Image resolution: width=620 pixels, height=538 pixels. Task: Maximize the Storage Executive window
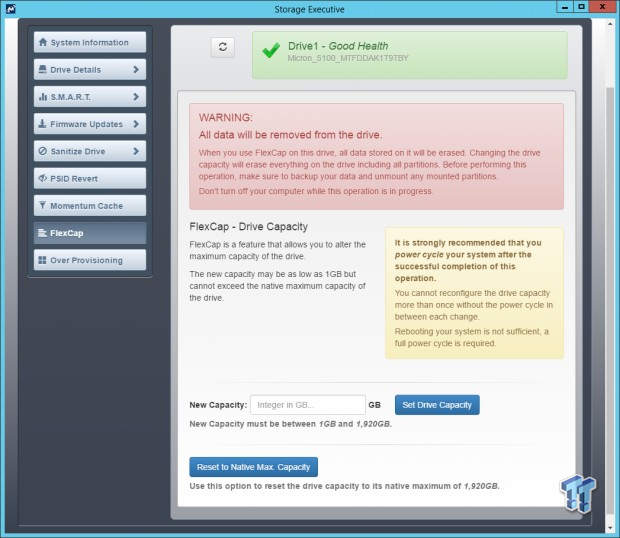point(581,7)
